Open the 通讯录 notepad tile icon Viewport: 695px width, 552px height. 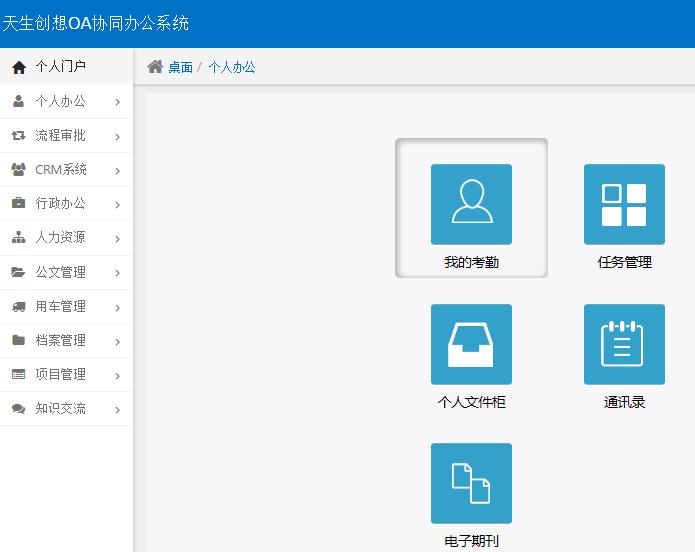click(x=624, y=344)
